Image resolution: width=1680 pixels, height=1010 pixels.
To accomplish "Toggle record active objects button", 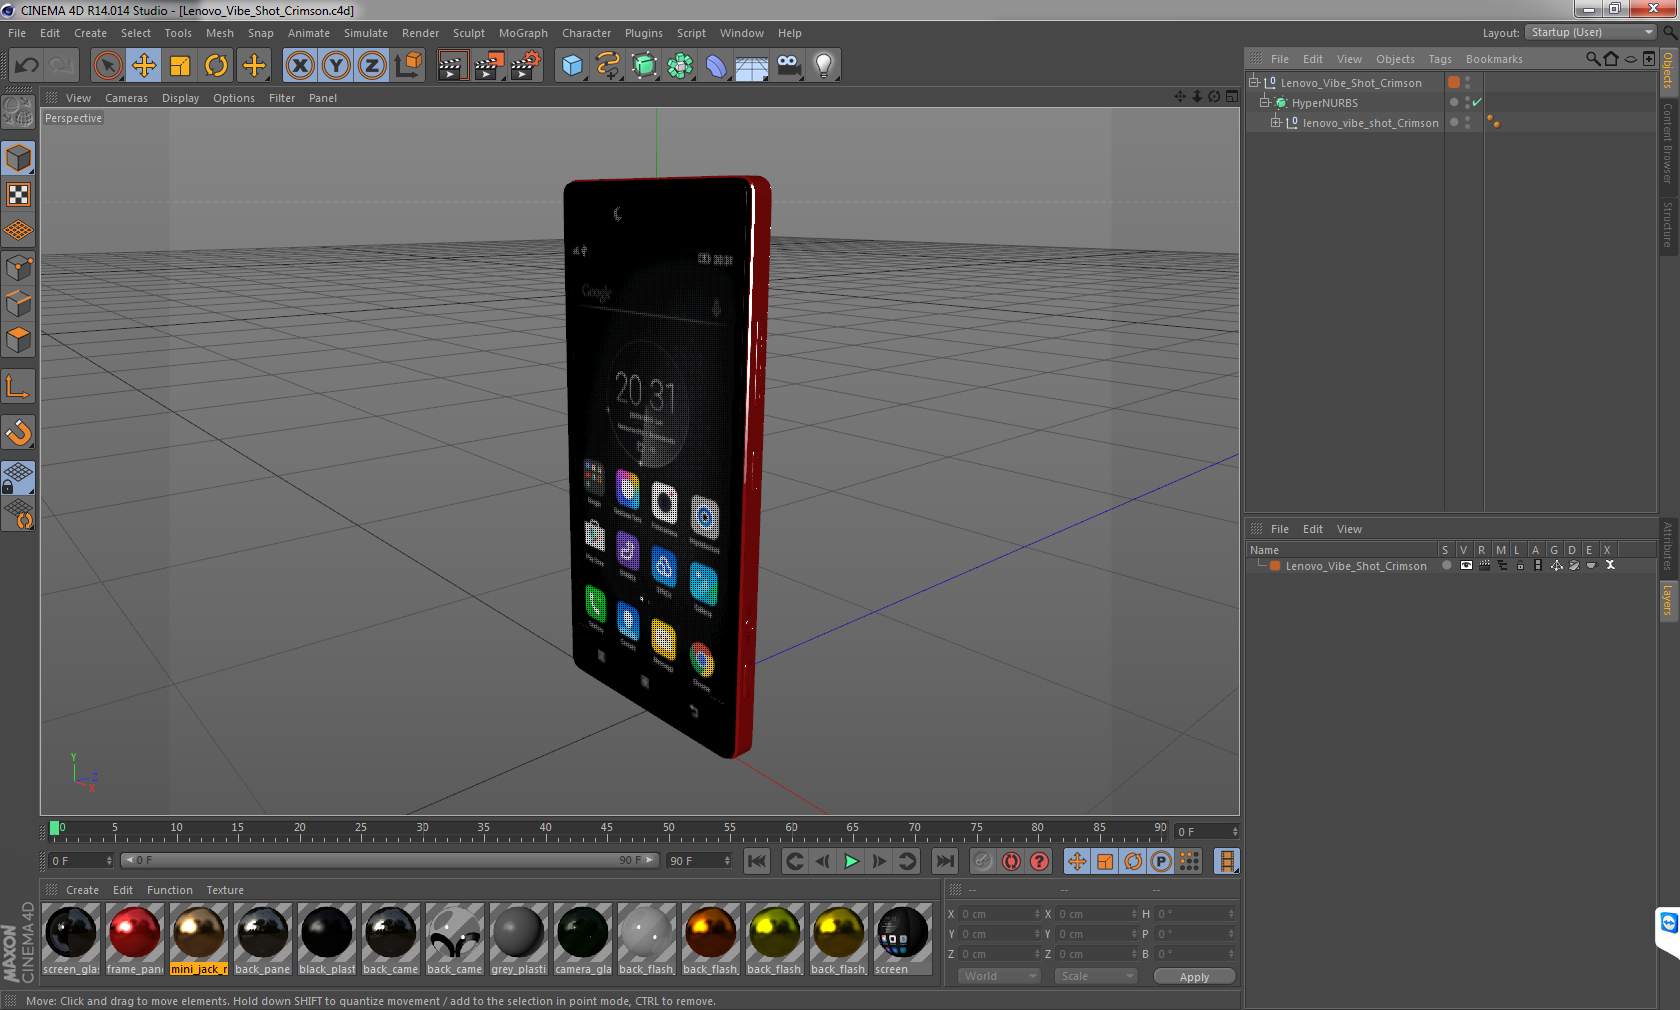I will 984,861.
